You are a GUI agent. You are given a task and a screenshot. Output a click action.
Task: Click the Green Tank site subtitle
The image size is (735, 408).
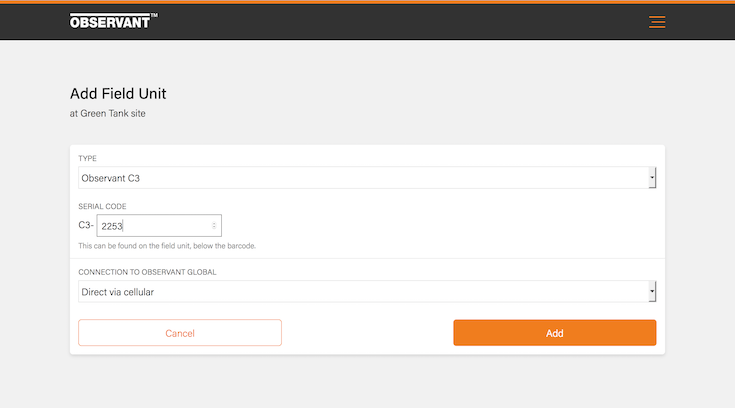[108, 114]
